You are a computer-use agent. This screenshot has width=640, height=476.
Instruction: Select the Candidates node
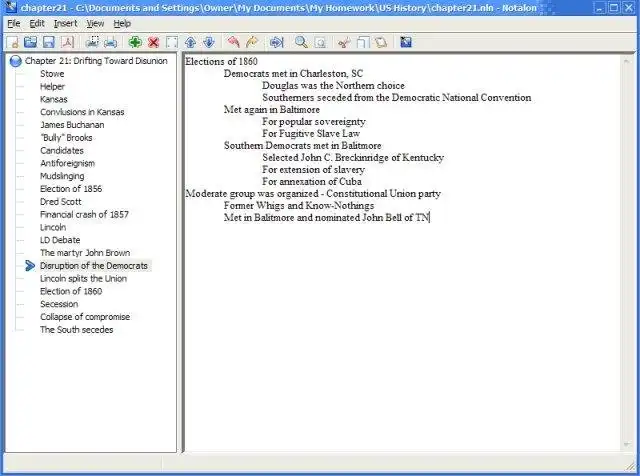[62, 150]
